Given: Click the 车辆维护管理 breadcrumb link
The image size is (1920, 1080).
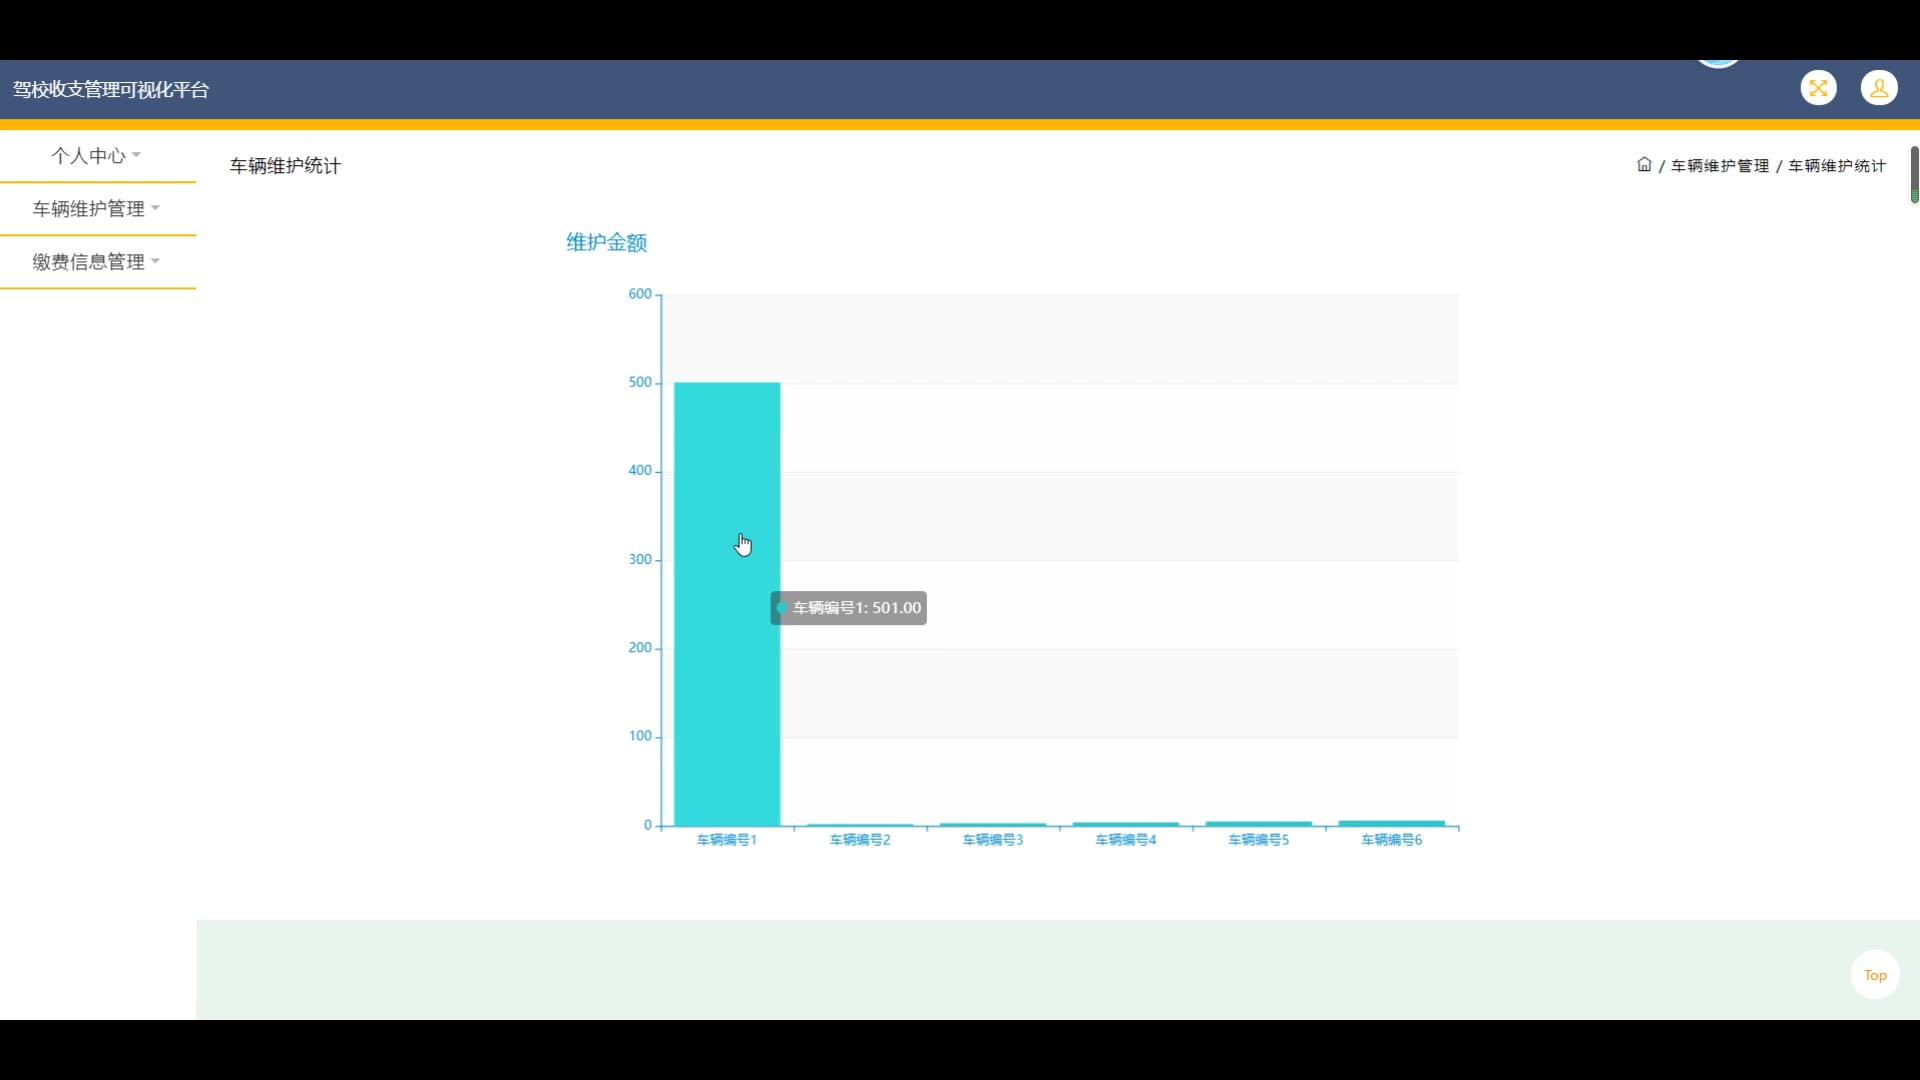Looking at the screenshot, I should (x=1720, y=166).
